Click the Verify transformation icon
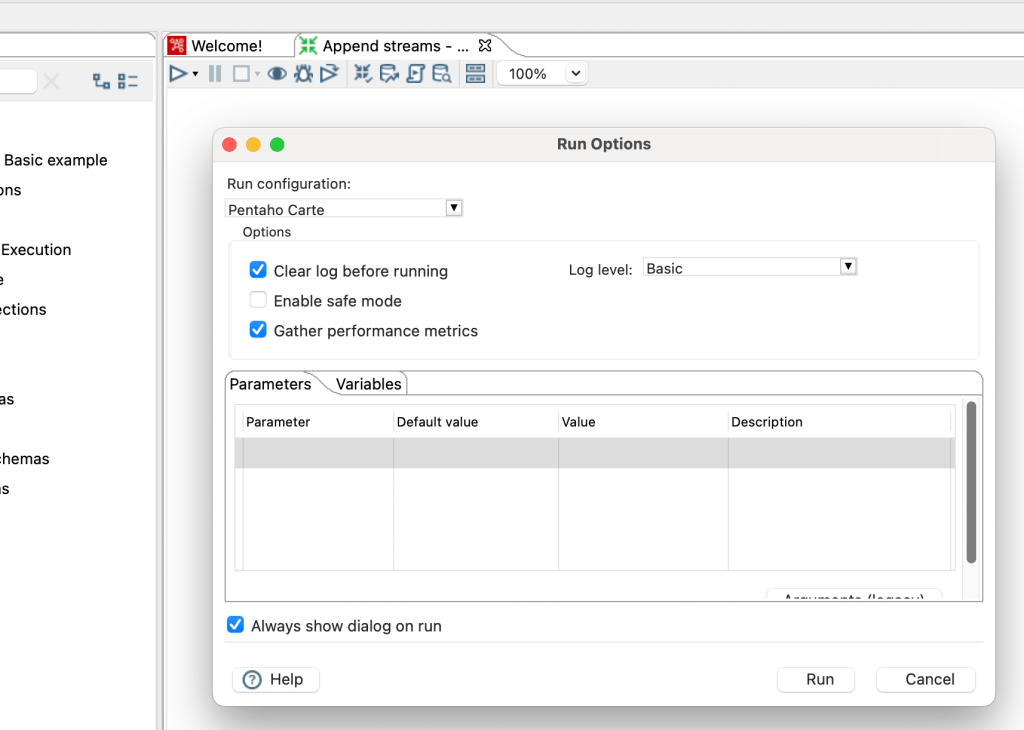The height and width of the screenshot is (730, 1024). [x=363, y=74]
